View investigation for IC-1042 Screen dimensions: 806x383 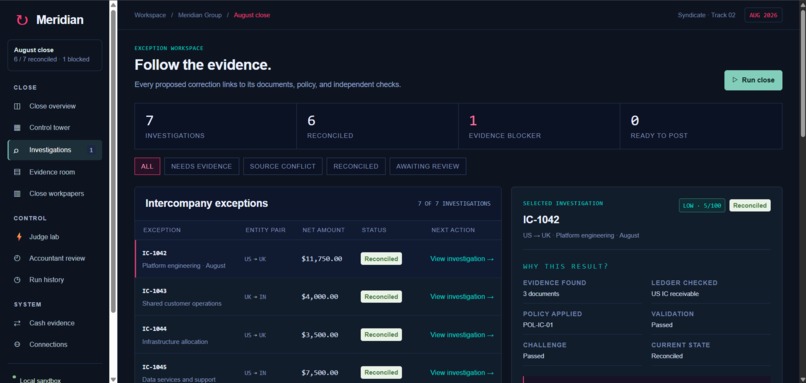(462, 259)
